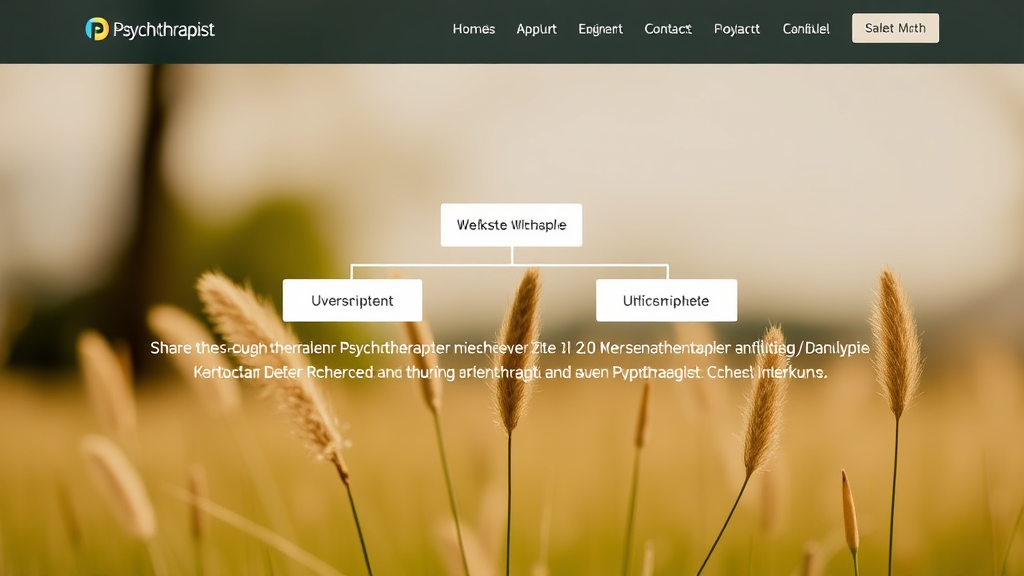
Task: Click the Contact link in the navbar
Action: (x=666, y=29)
